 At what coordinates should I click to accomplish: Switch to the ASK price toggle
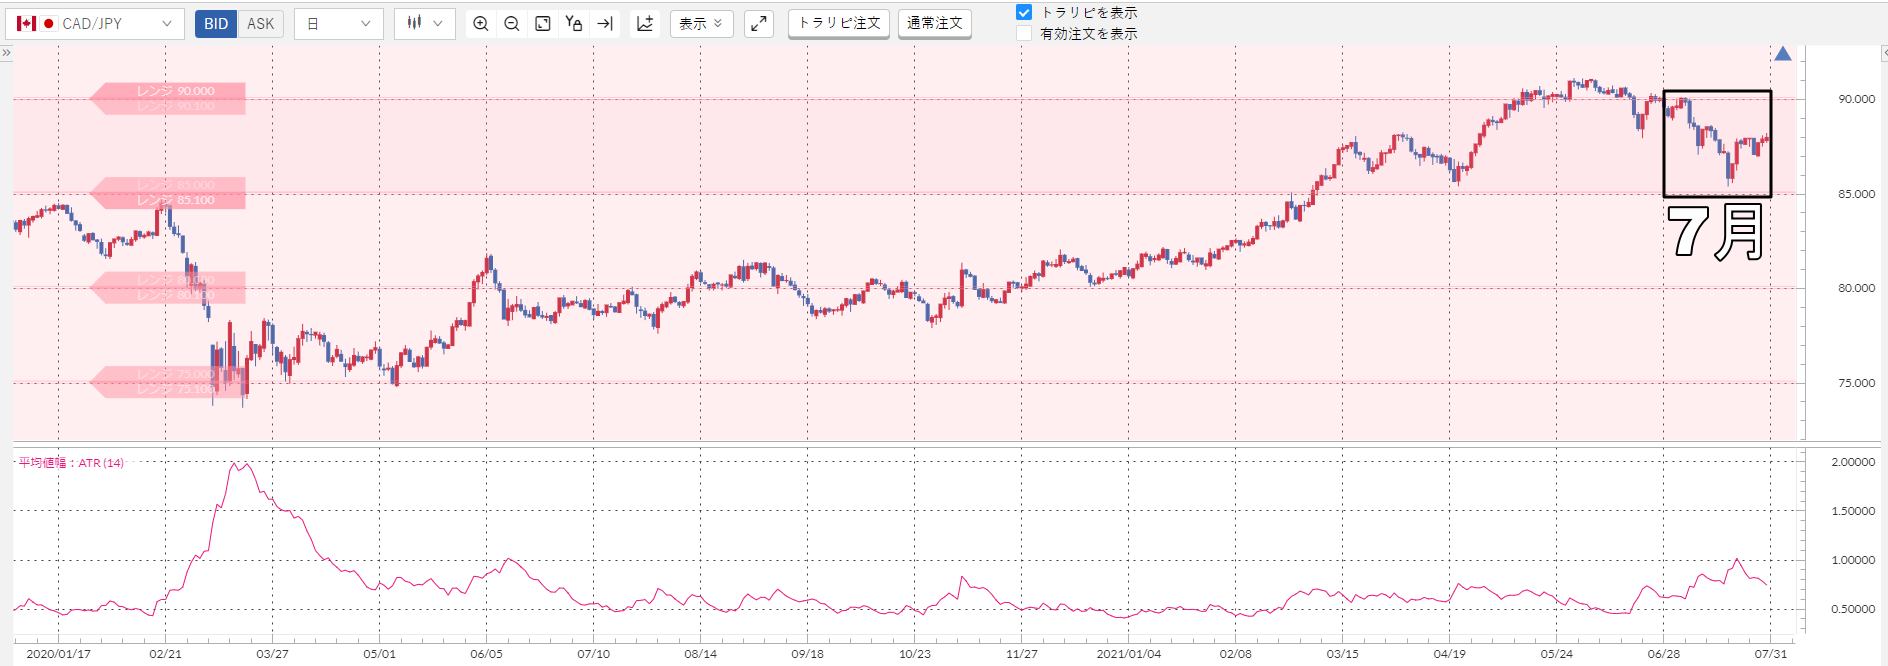(260, 24)
